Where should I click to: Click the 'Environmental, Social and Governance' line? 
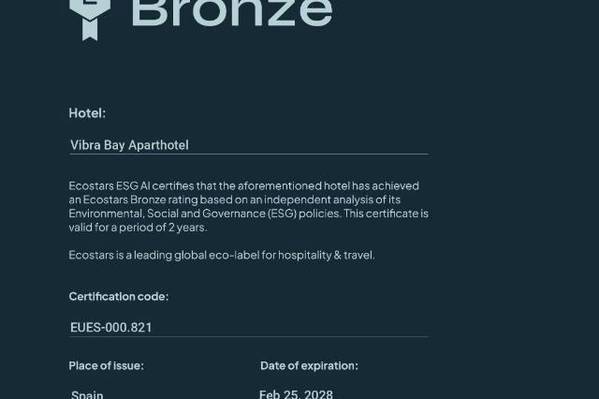click(x=249, y=213)
